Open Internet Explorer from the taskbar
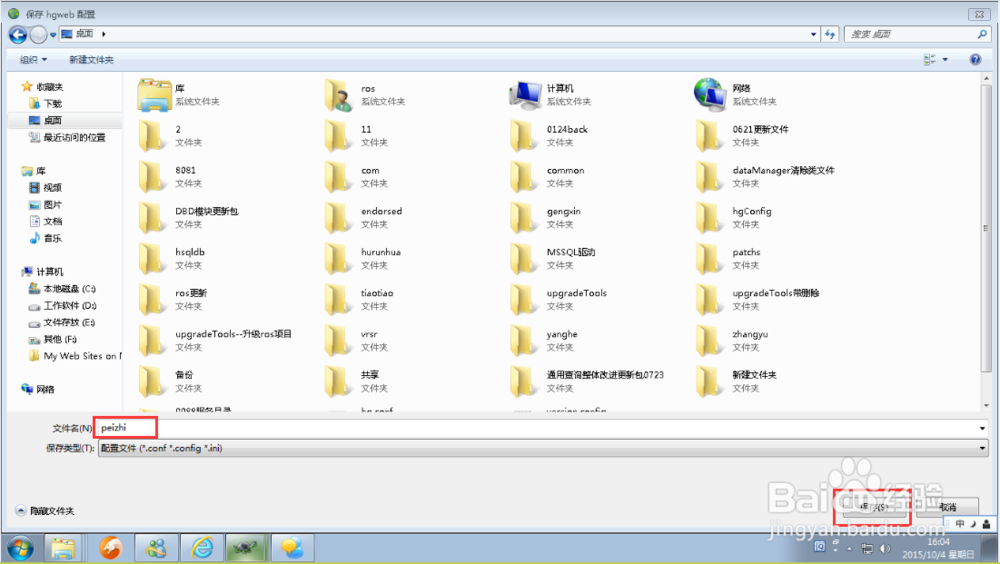Image resolution: width=1000 pixels, height=564 pixels. [x=202, y=548]
